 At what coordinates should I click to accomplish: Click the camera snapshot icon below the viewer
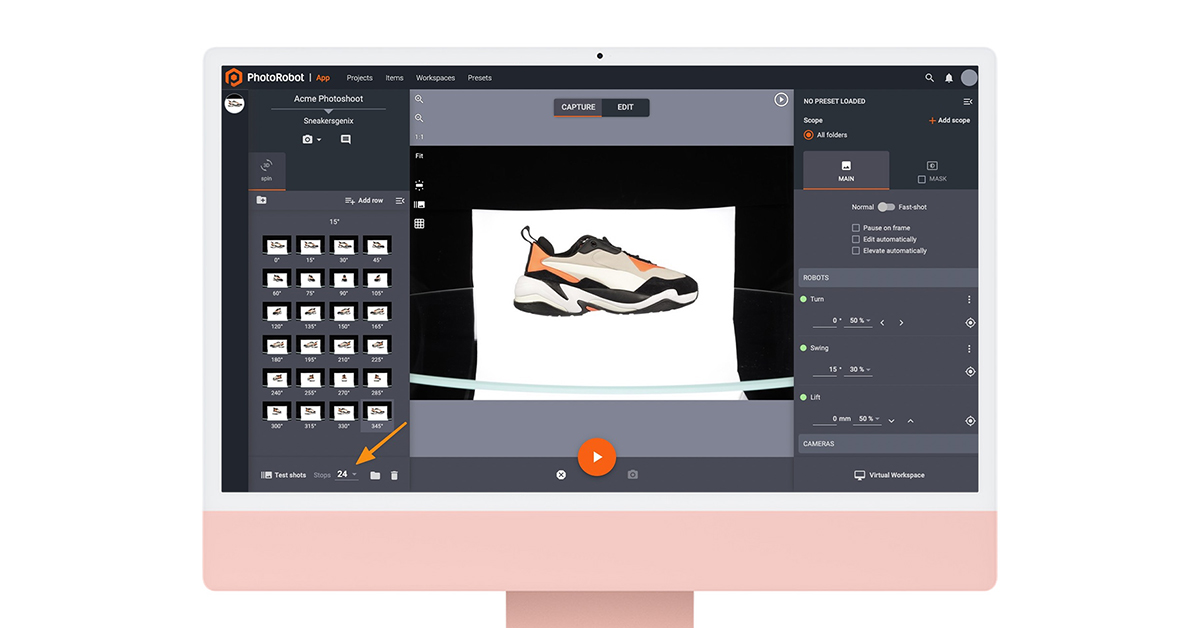click(633, 474)
